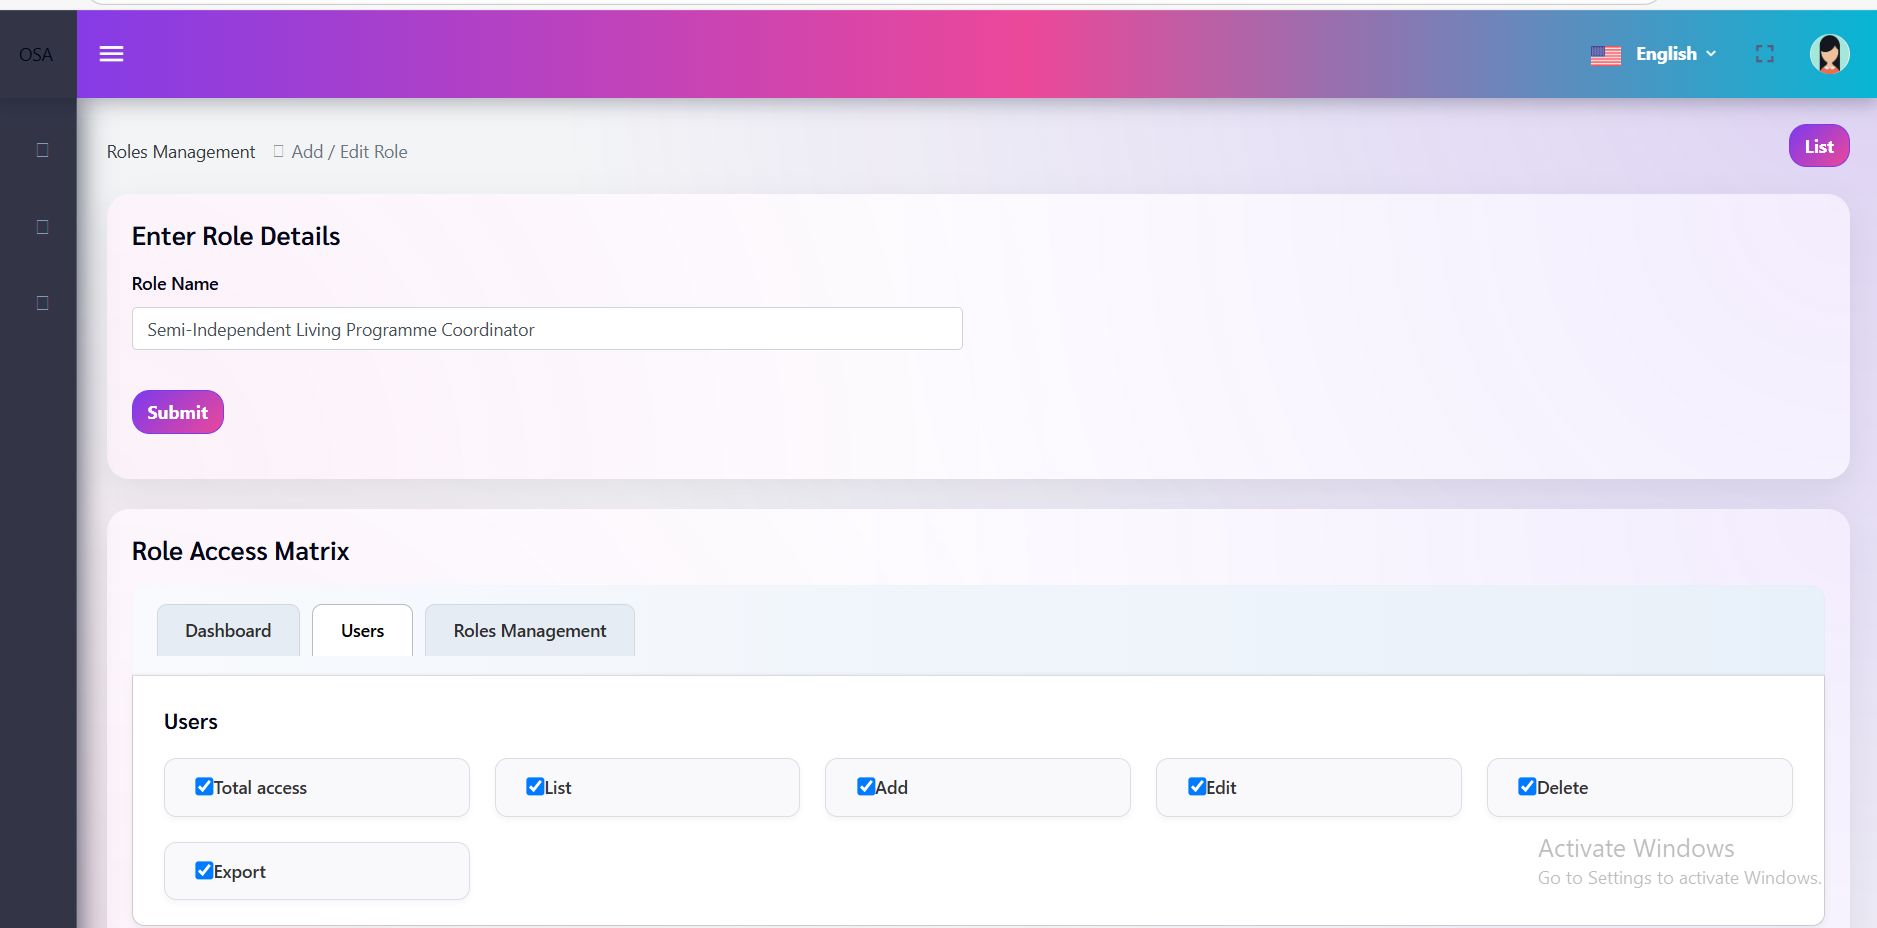Click the bottom sidebar navigation icon
The width and height of the screenshot is (1877, 928).
tap(42, 303)
